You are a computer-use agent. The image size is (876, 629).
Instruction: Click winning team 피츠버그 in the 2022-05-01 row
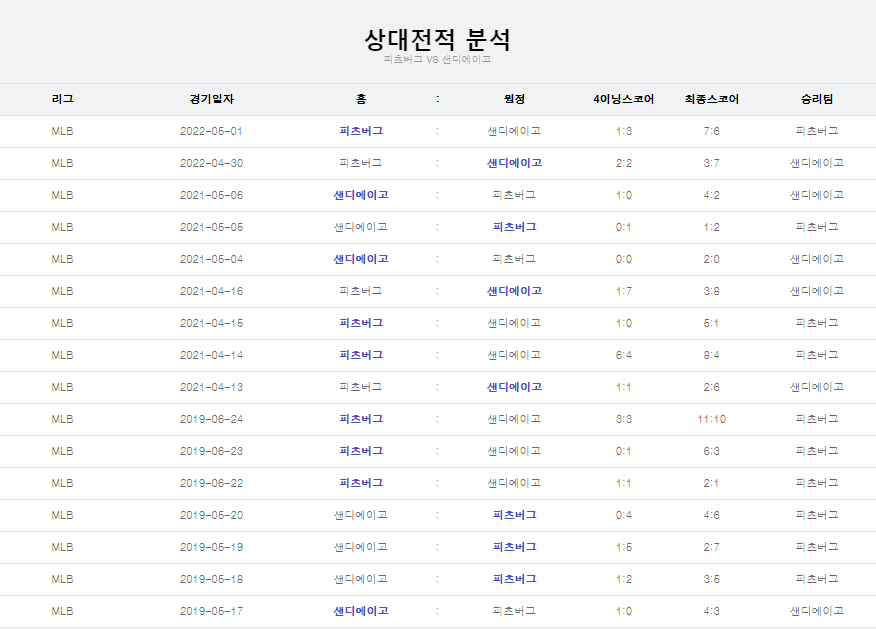coord(817,131)
